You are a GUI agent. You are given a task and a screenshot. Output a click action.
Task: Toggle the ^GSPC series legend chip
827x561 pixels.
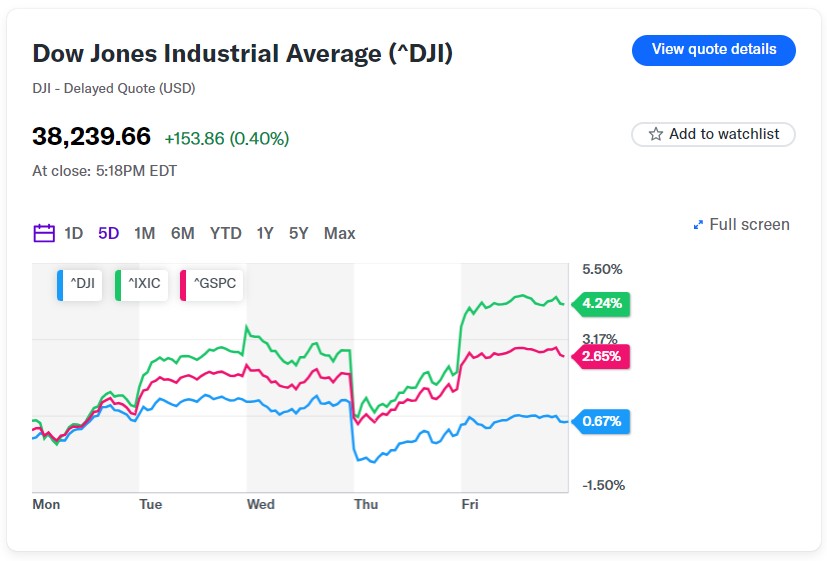(x=211, y=283)
